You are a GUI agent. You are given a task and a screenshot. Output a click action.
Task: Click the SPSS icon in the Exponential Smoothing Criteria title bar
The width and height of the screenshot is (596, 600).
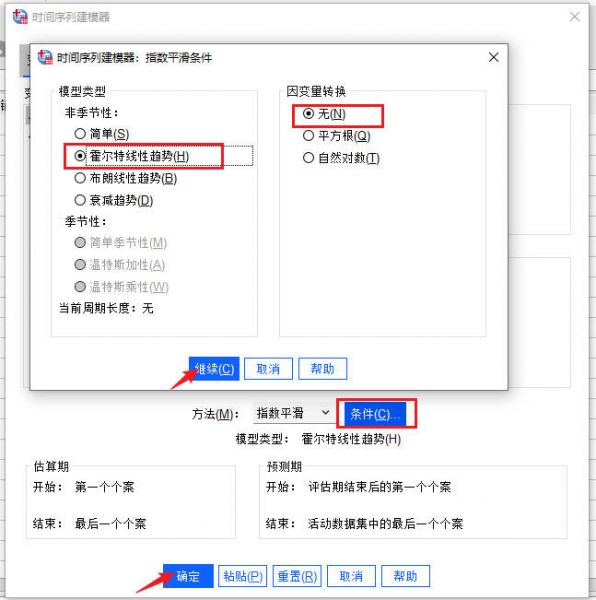(45, 57)
